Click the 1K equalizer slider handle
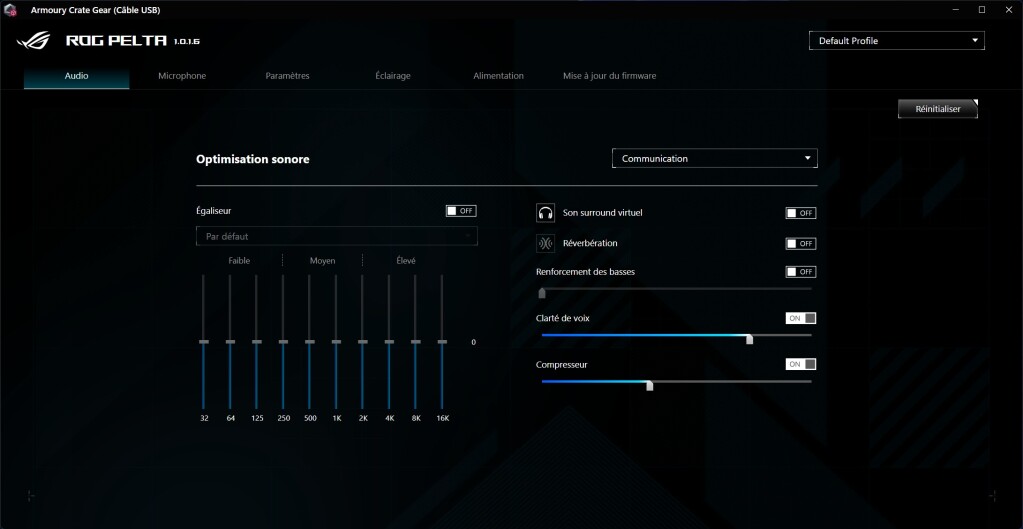1023x529 pixels. pyautogui.click(x=336, y=342)
